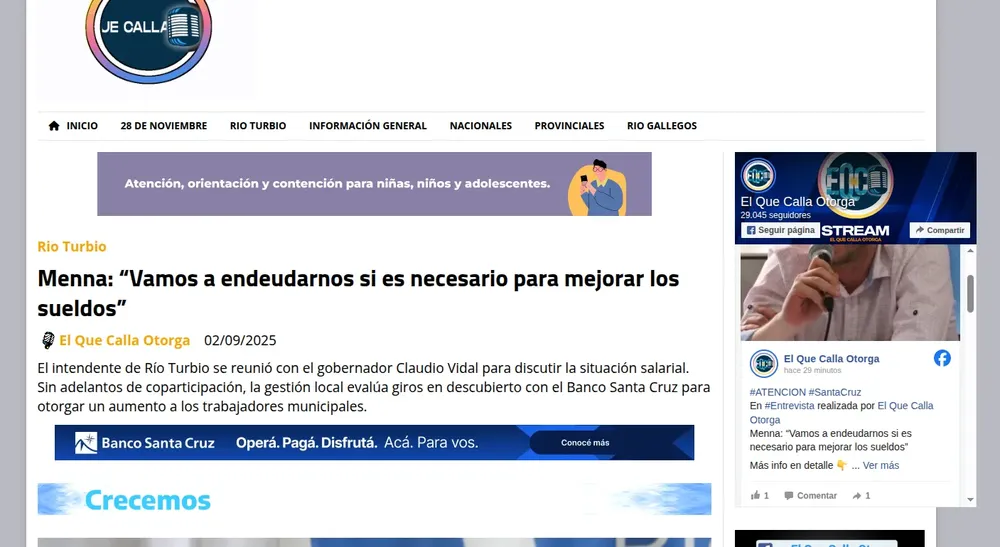Viewport: 1000px width, 547px height.
Task: Go to RIO GALLEGOS news section
Action: (662, 126)
